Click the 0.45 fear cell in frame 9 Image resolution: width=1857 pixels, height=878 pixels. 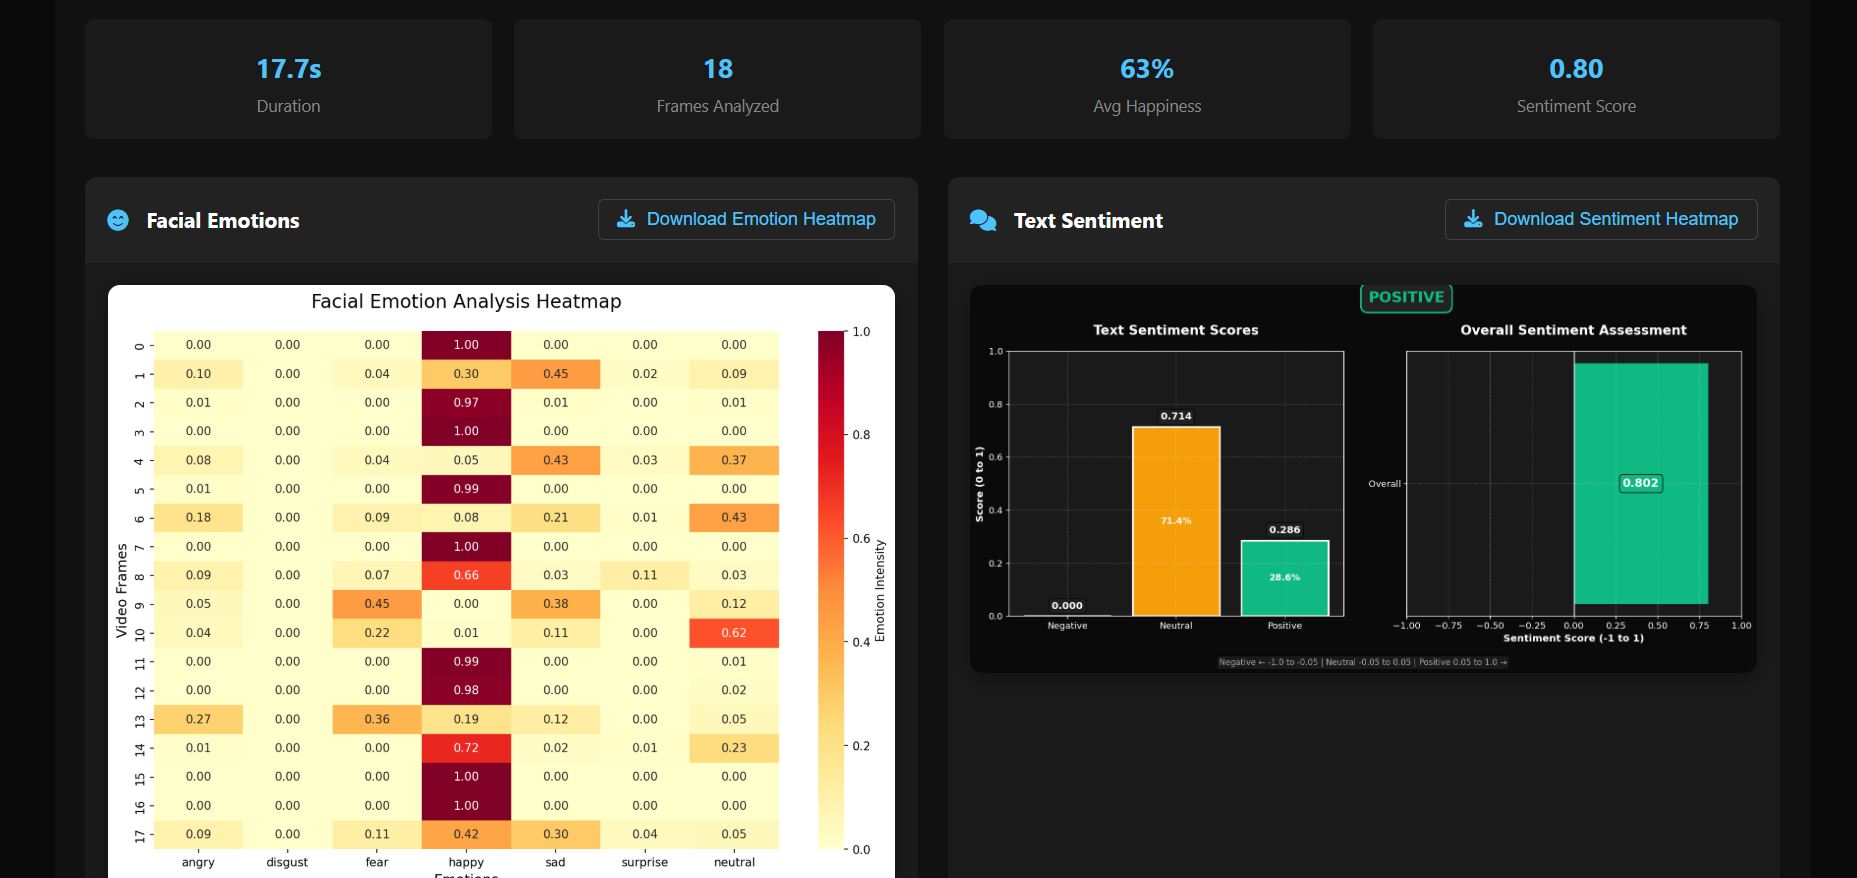pos(377,604)
